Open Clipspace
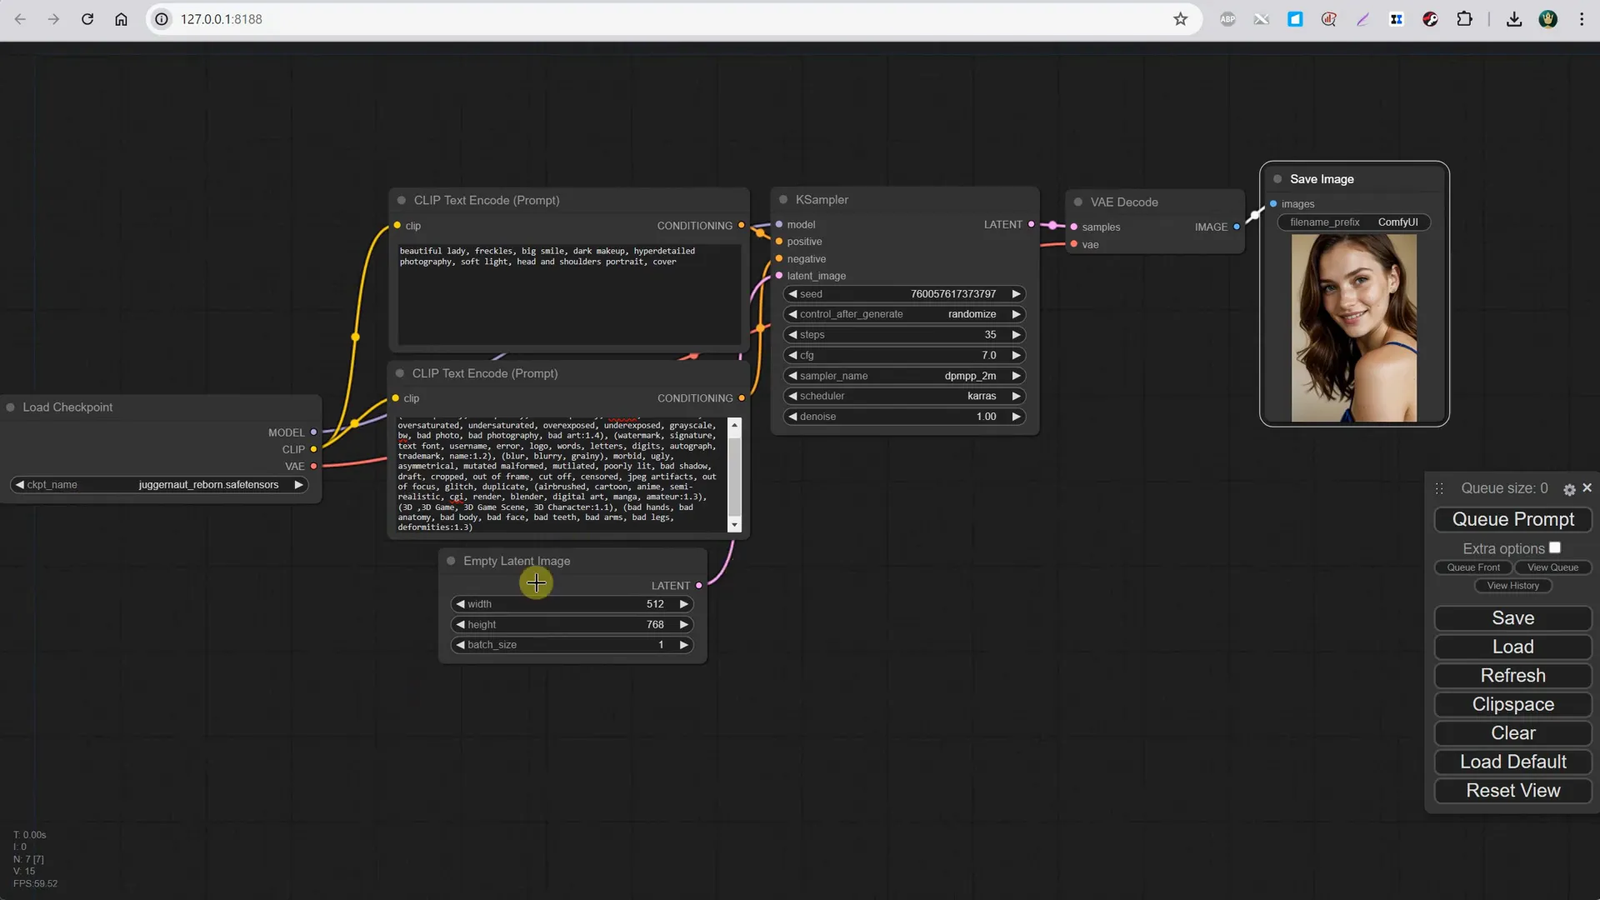 tap(1513, 705)
